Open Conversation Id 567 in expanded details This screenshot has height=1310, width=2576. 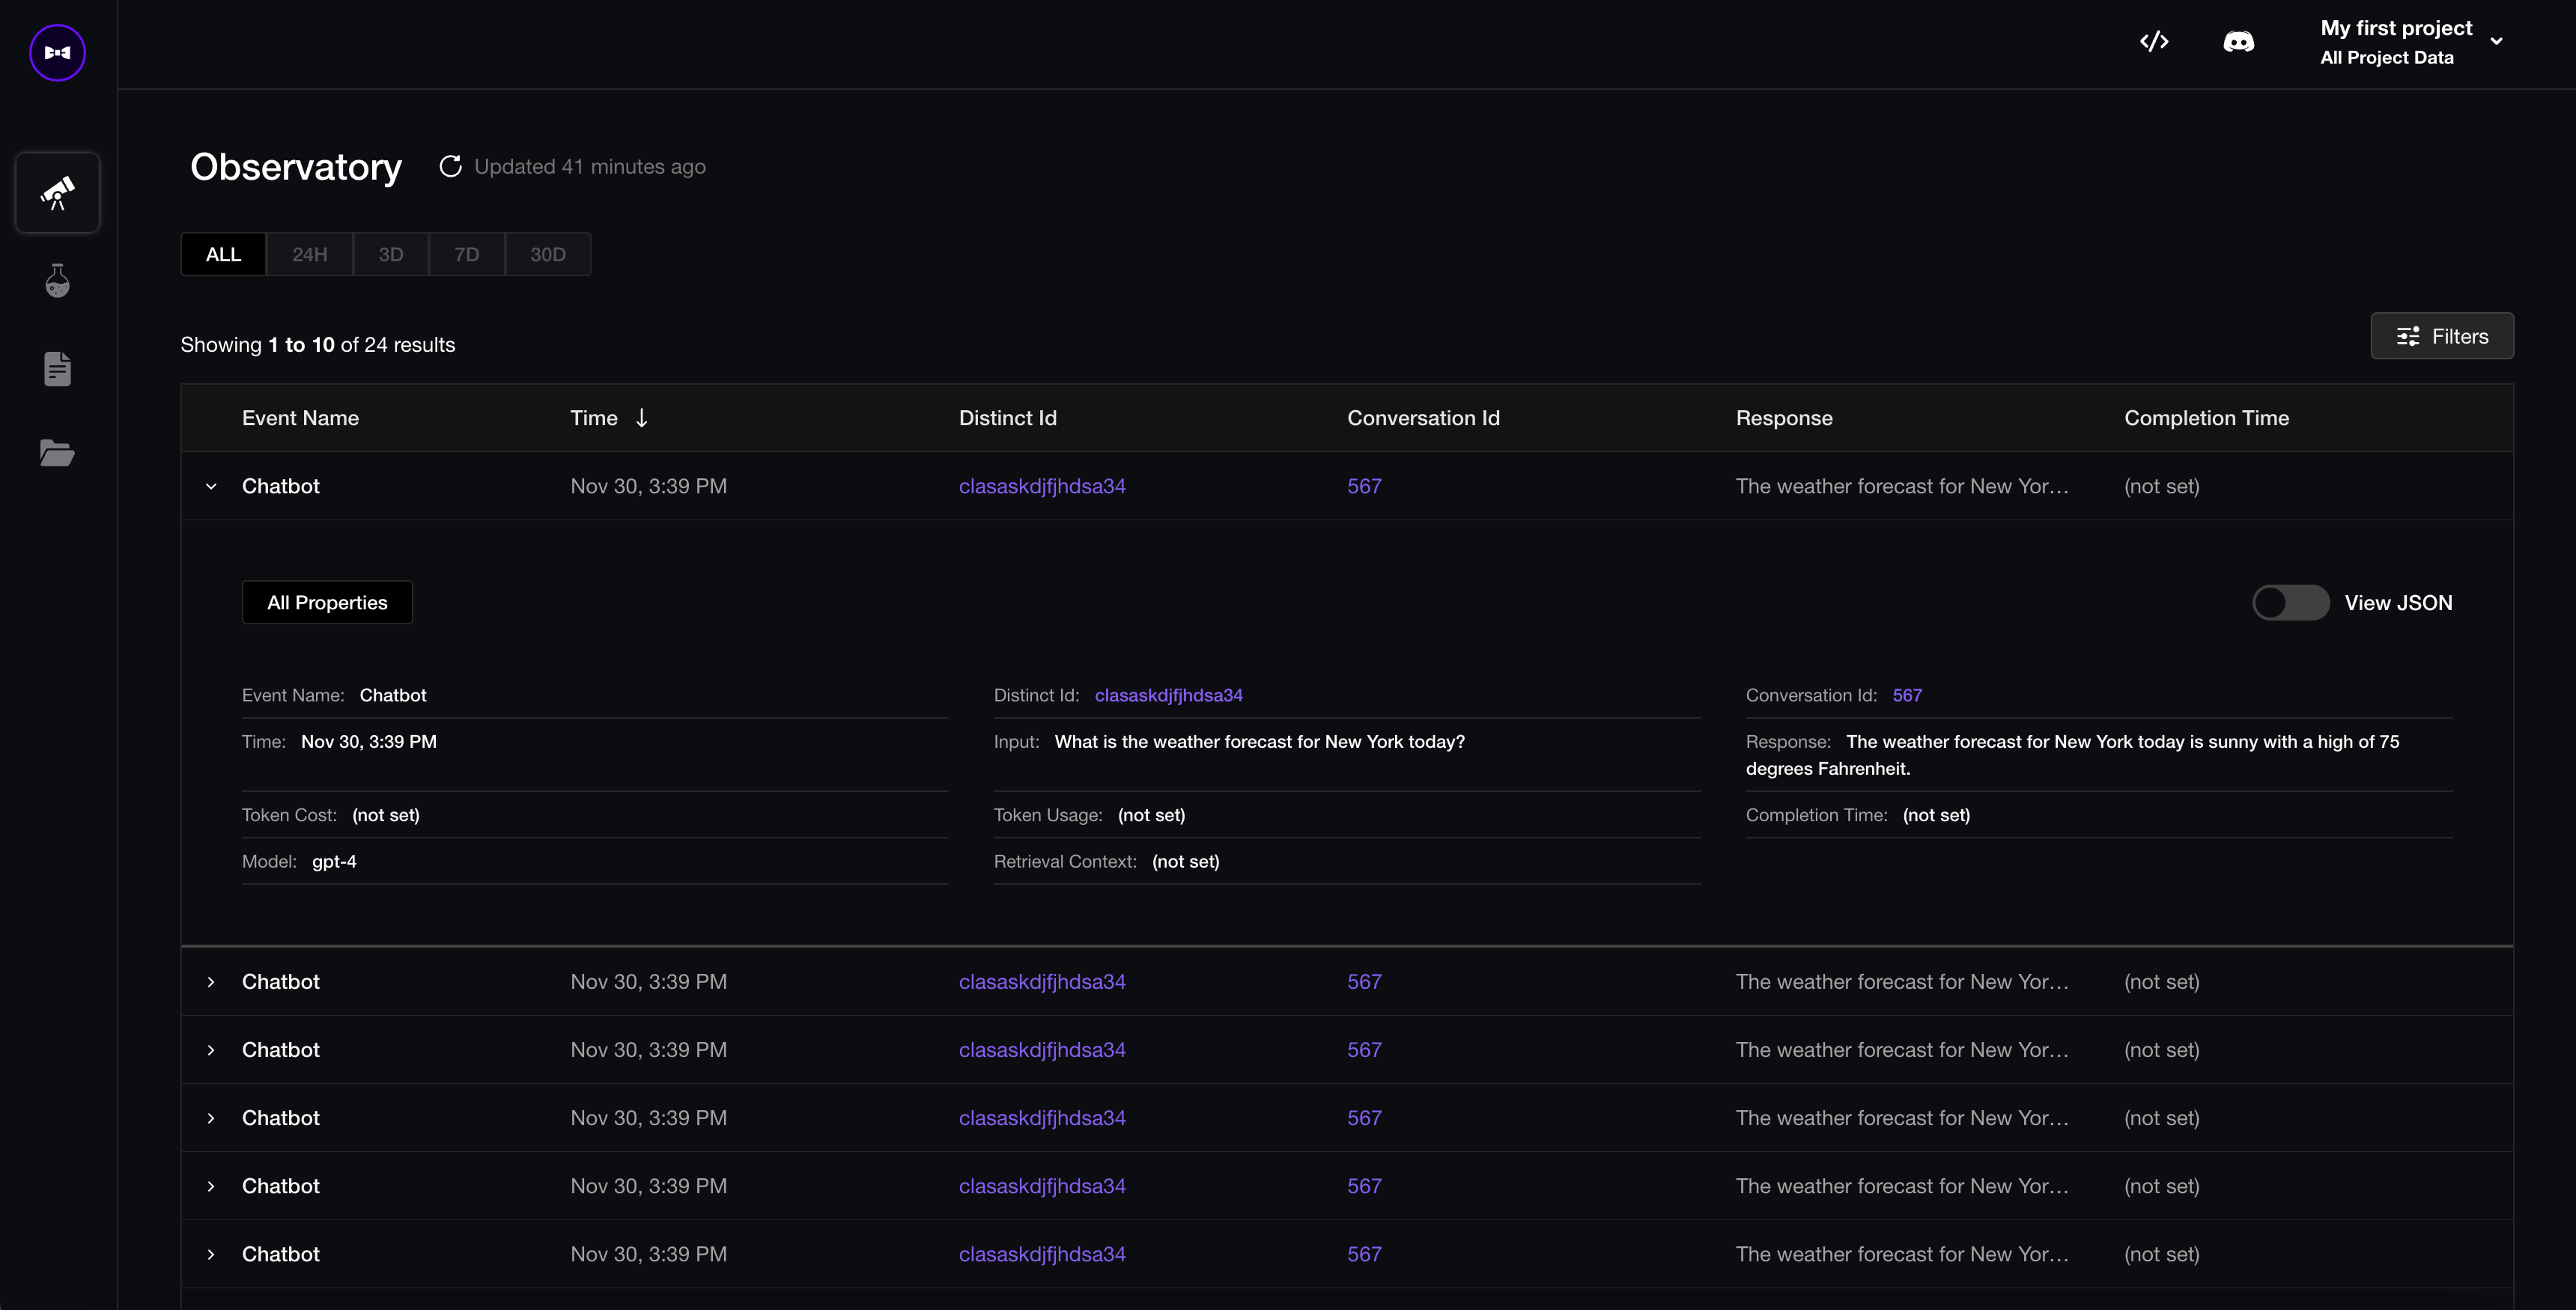(x=1907, y=695)
